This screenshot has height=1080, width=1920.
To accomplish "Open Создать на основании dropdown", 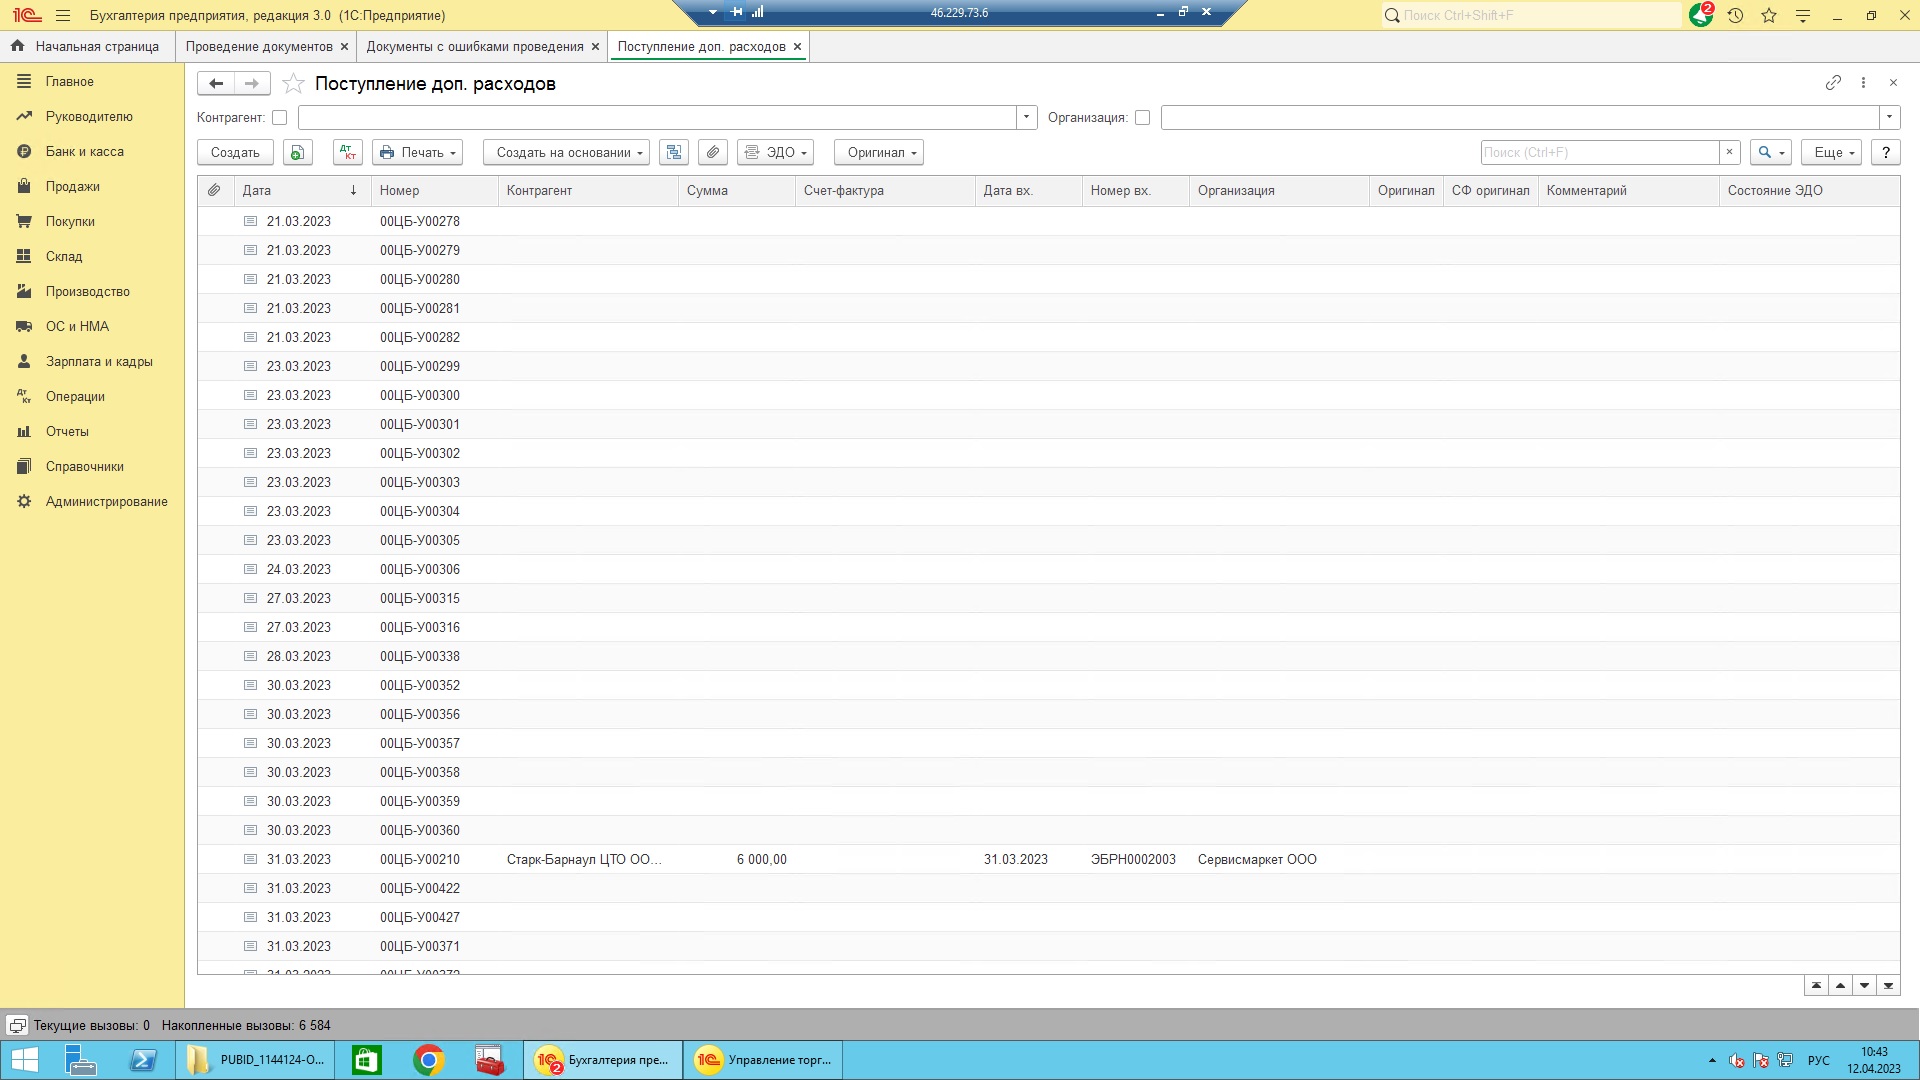I will tap(566, 152).
